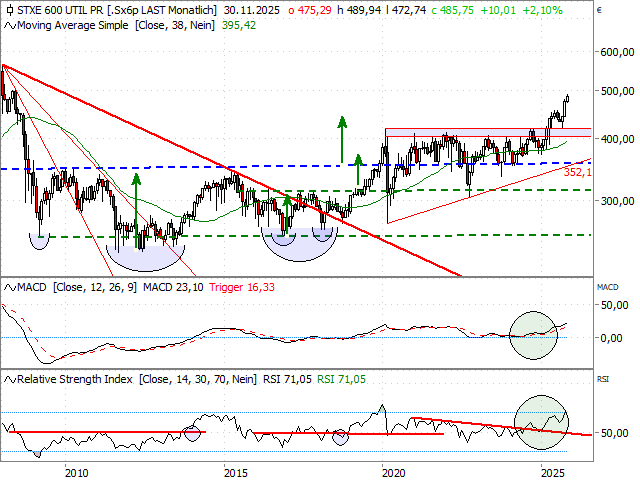640x480 pixels.
Task: Click the candlestick icon before STXE 600 title
Action: (x=8, y=9)
